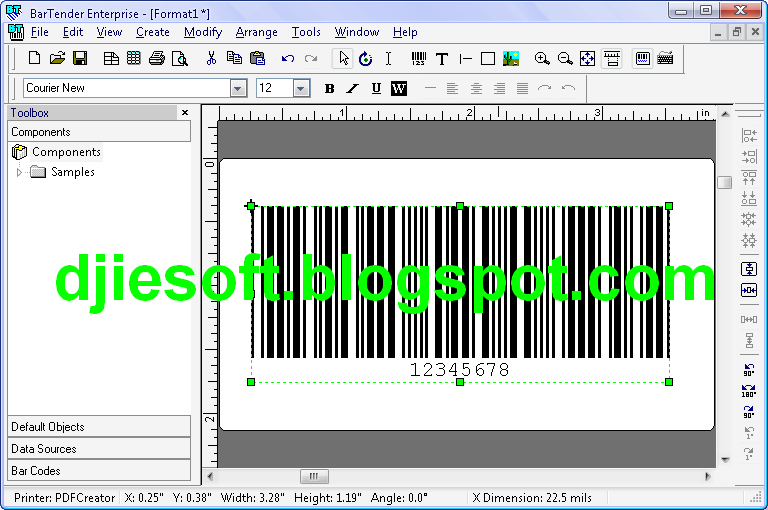The width and height of the screenshot is (768, 510).
Task: Click the horizontal scrollbar thumb
Action: (x=314, y=476)
